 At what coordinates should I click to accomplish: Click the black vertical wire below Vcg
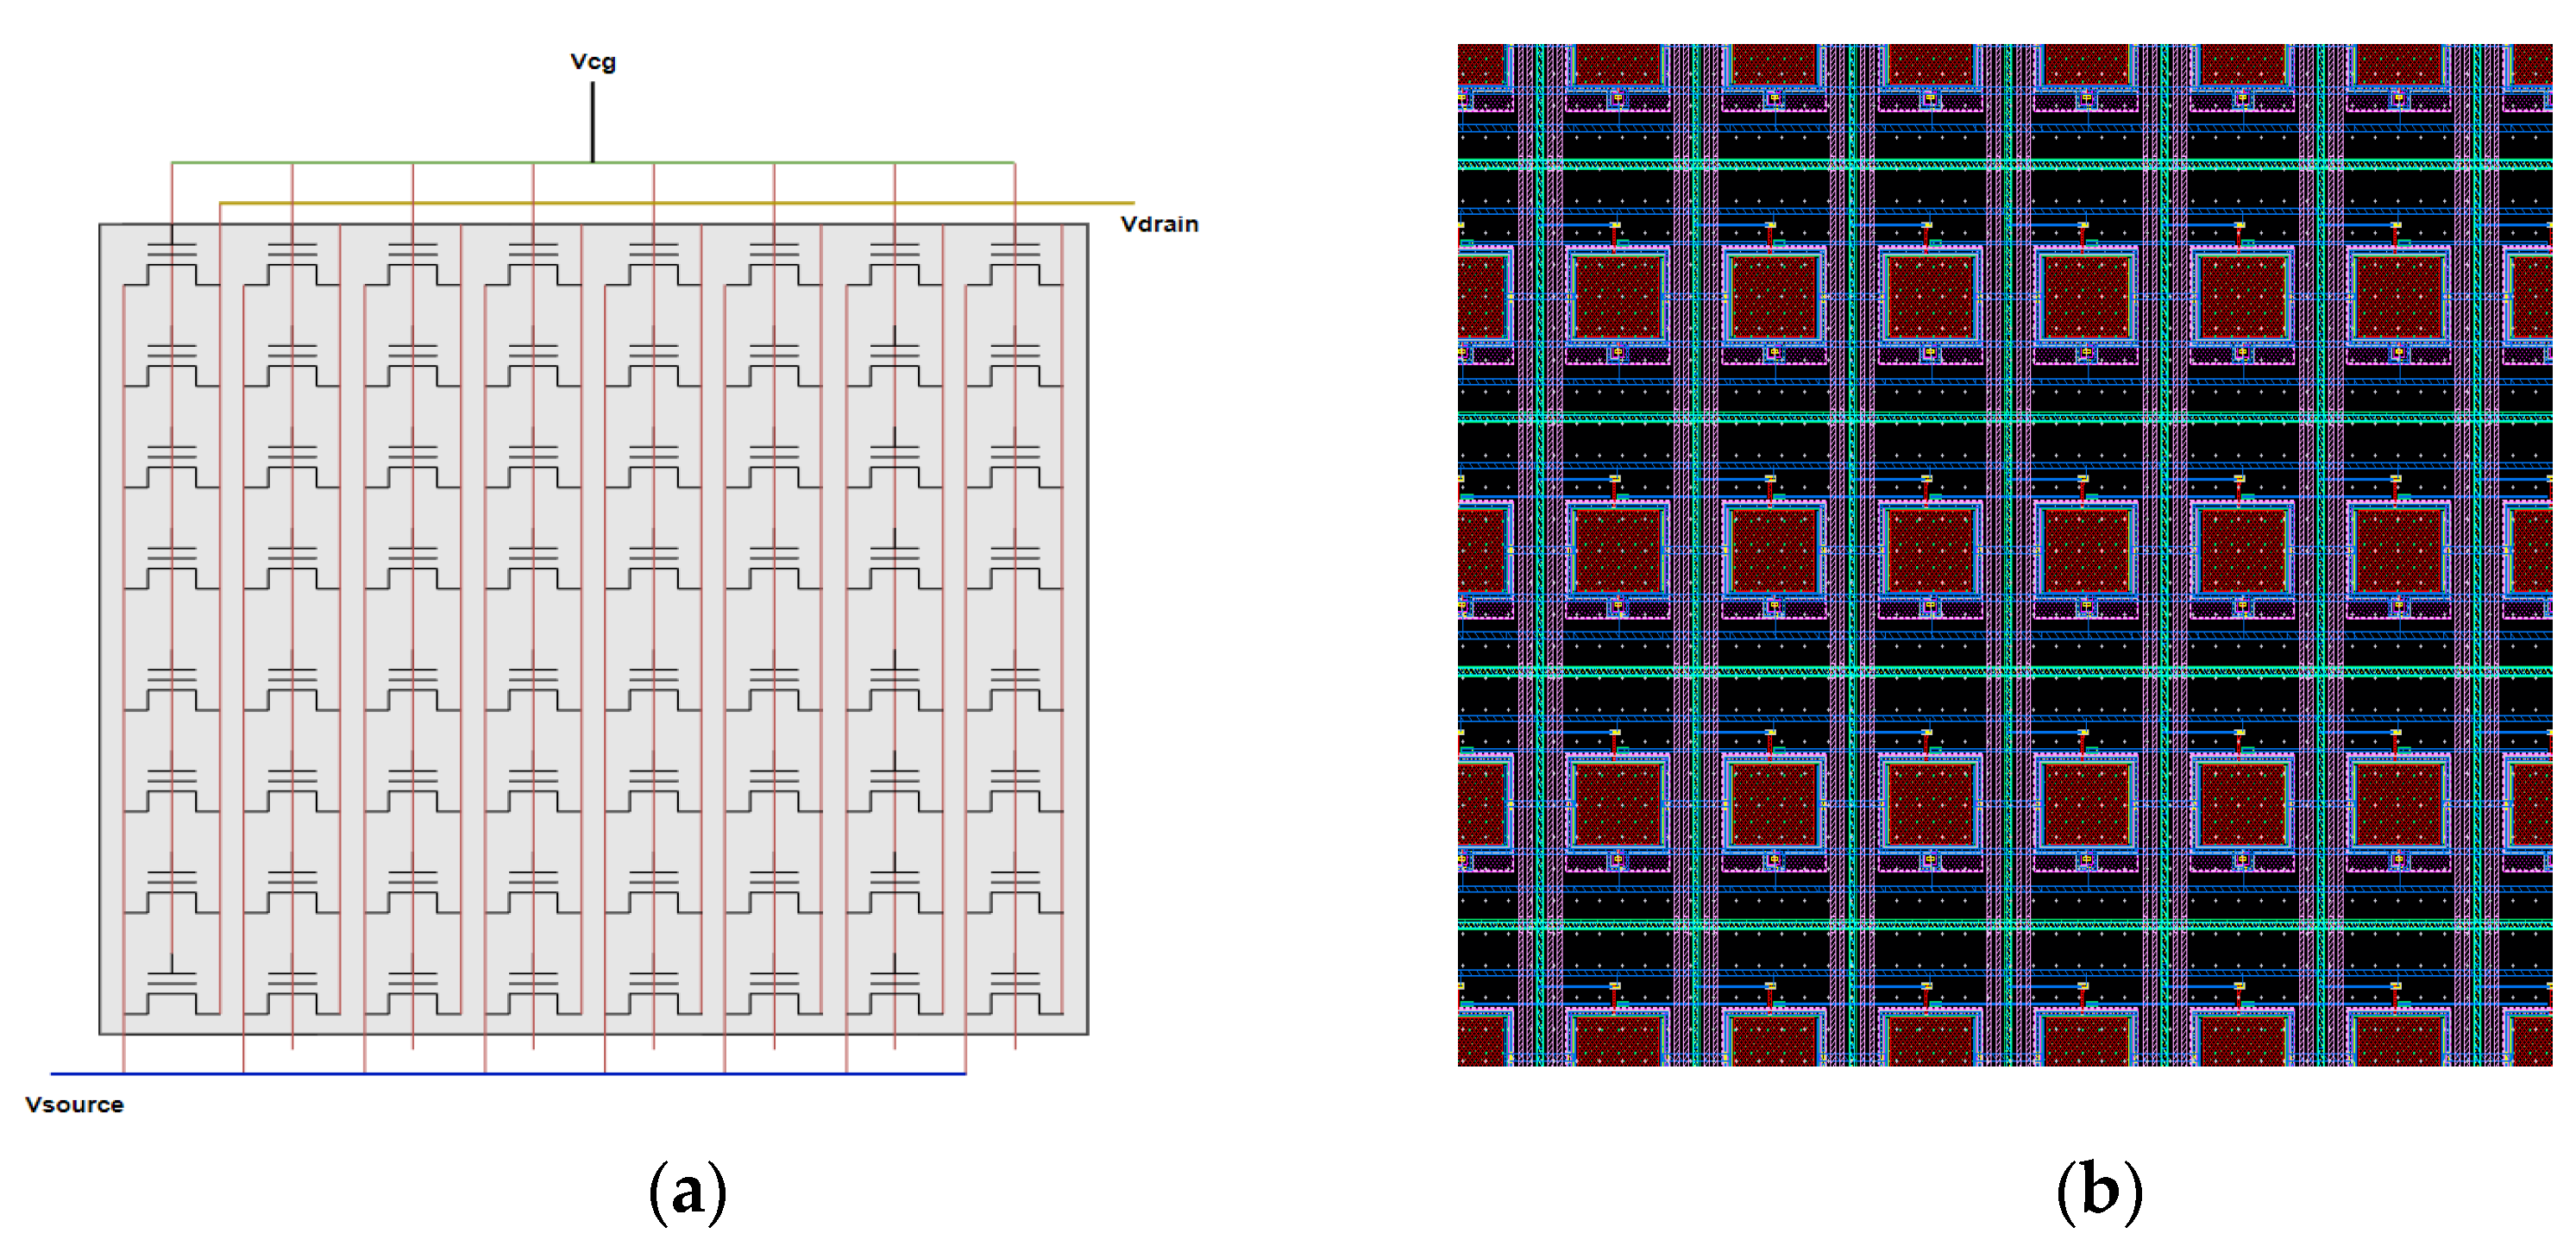click(x=592, y=122)
